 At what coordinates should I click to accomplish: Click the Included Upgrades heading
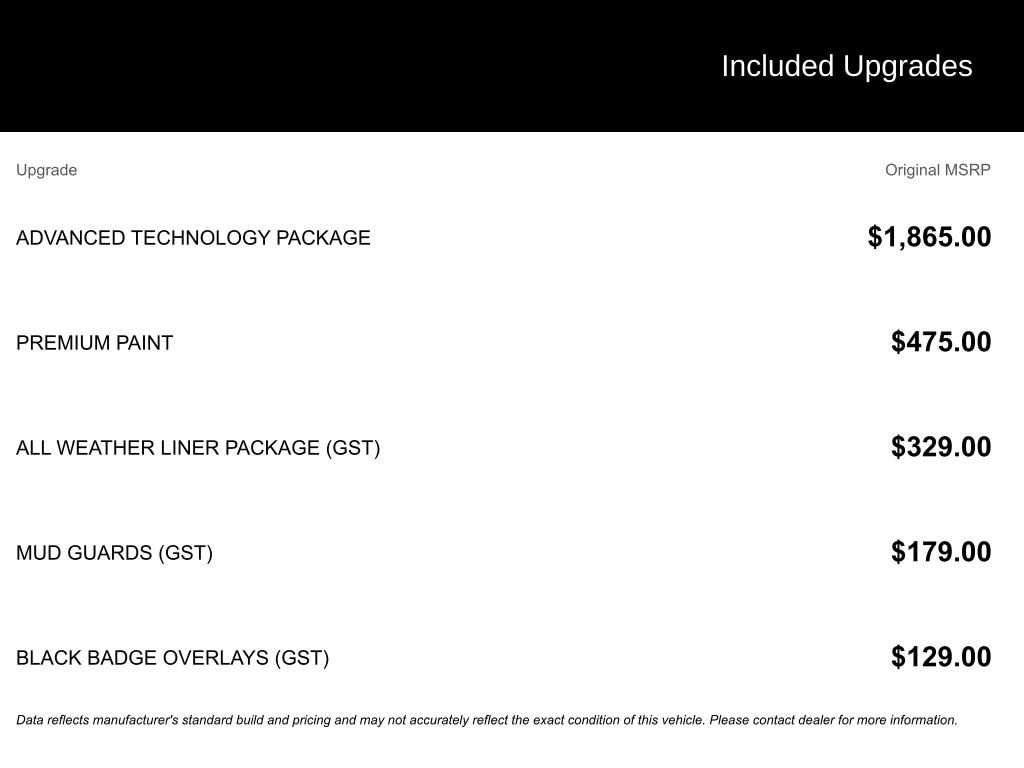click(846, 66)
